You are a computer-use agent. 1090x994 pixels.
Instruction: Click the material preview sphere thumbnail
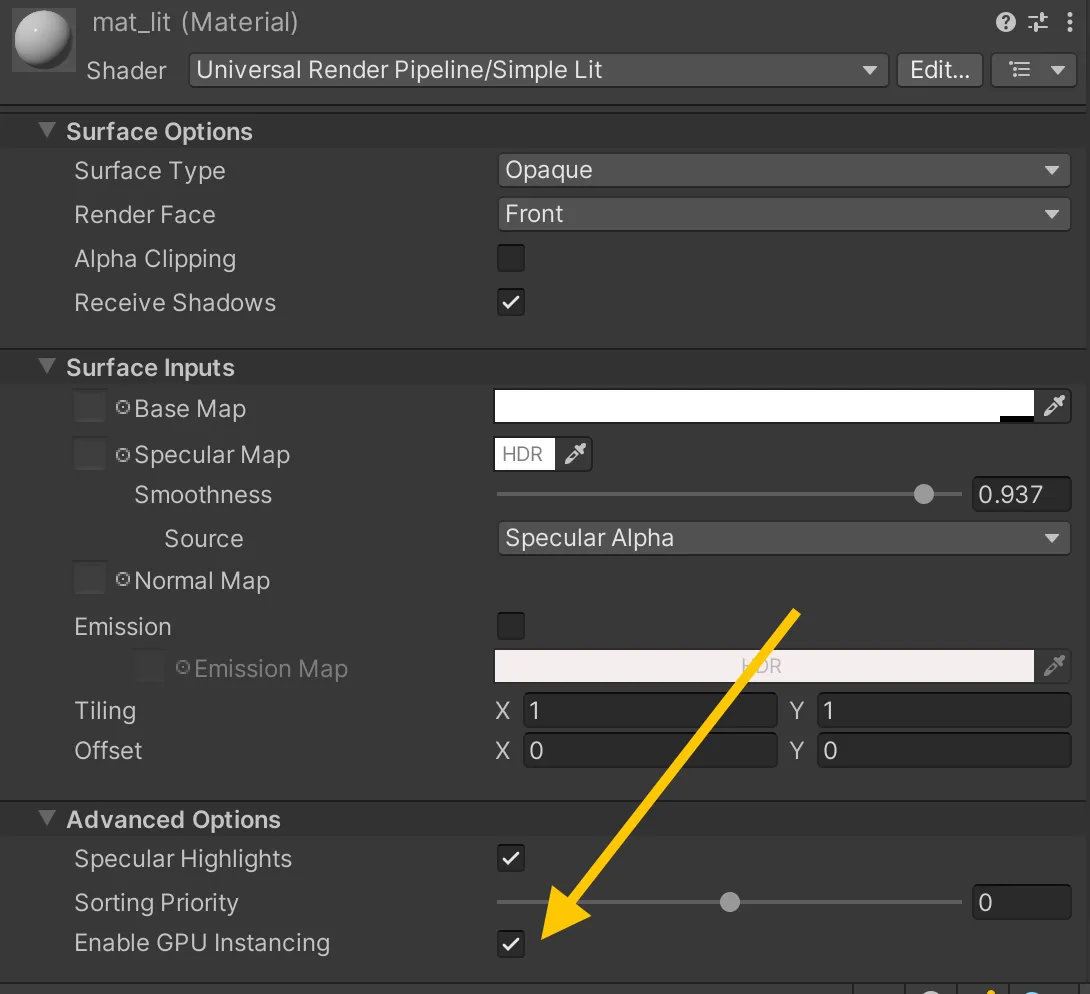tap(41, 40)
